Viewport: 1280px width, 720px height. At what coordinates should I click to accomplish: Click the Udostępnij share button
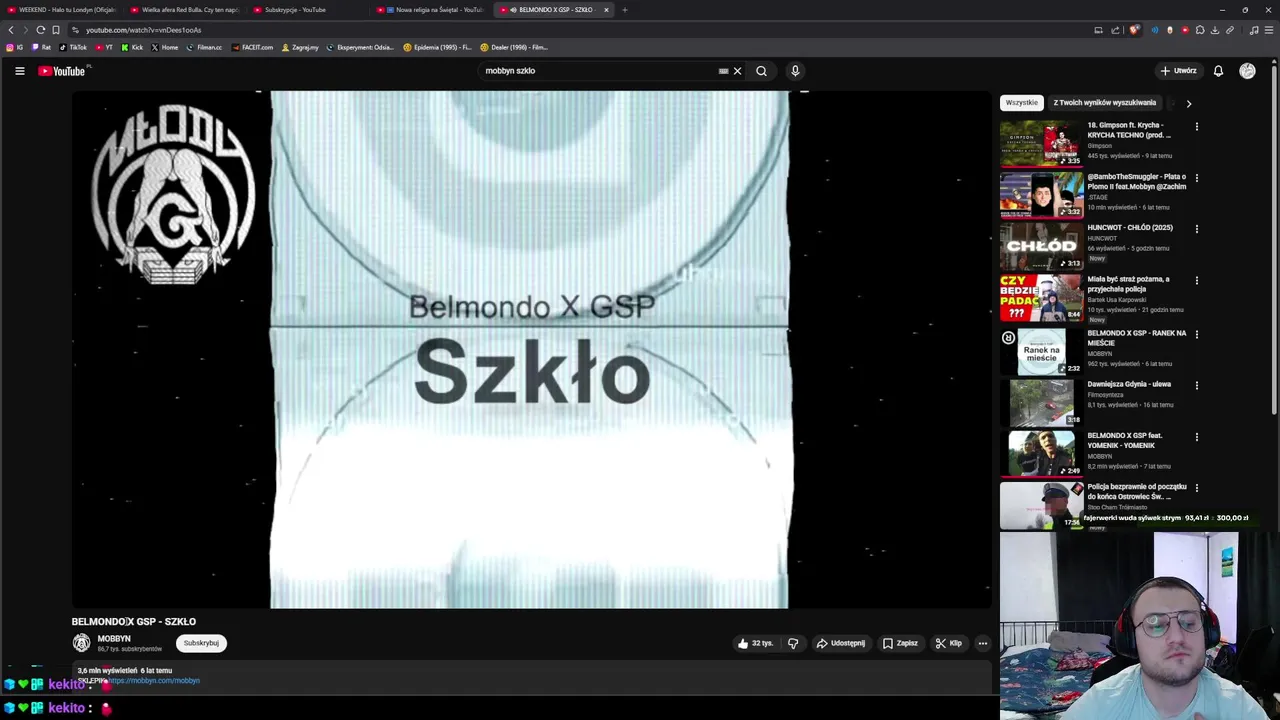841,643
